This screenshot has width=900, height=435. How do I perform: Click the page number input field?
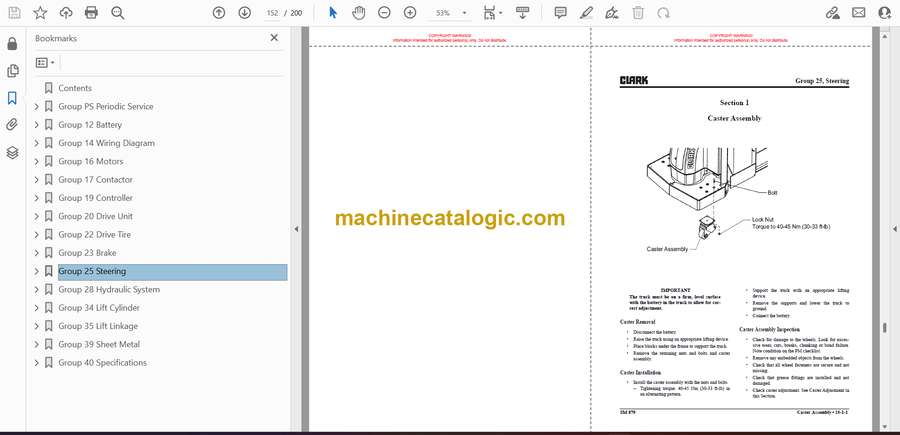[272, 13]
